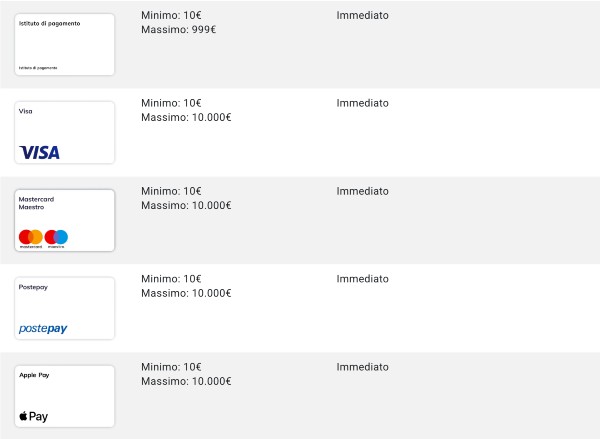The width and height of the screenshot is (600, 439).
Task: Click the Visa logo
Action: (x=39, y=152)
